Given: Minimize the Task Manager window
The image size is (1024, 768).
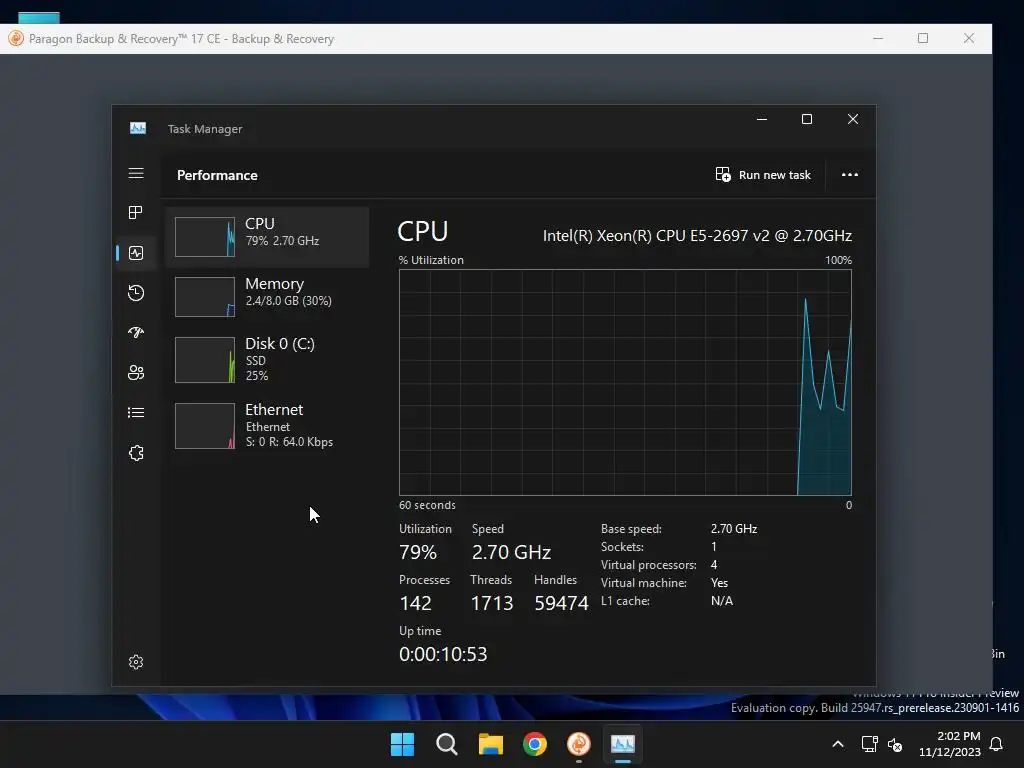Looking at the screenshot, I should (761, 120).
